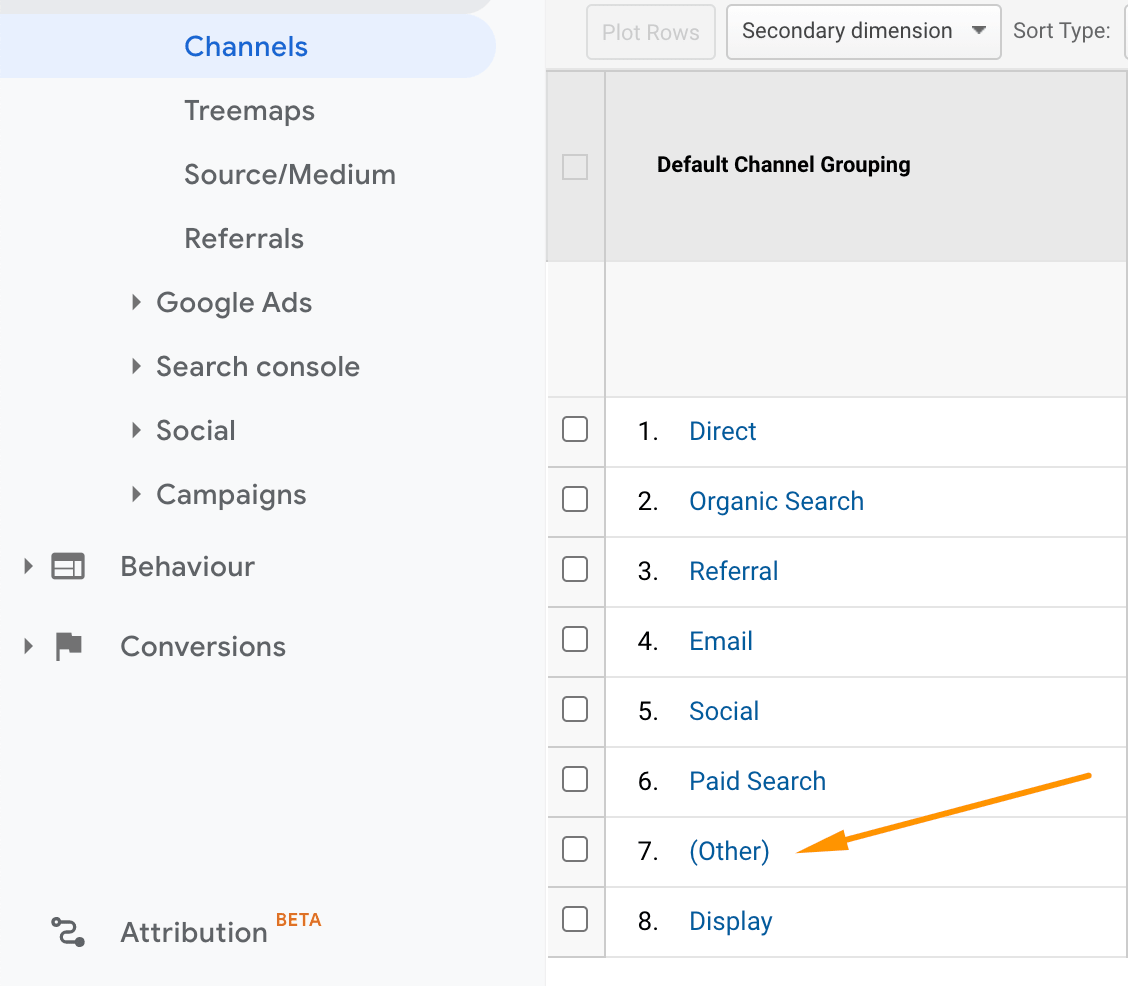Check the checkbox for the Display row
Image resolution: width=1128 pixels, height=986 pixels.
[575, 919]
